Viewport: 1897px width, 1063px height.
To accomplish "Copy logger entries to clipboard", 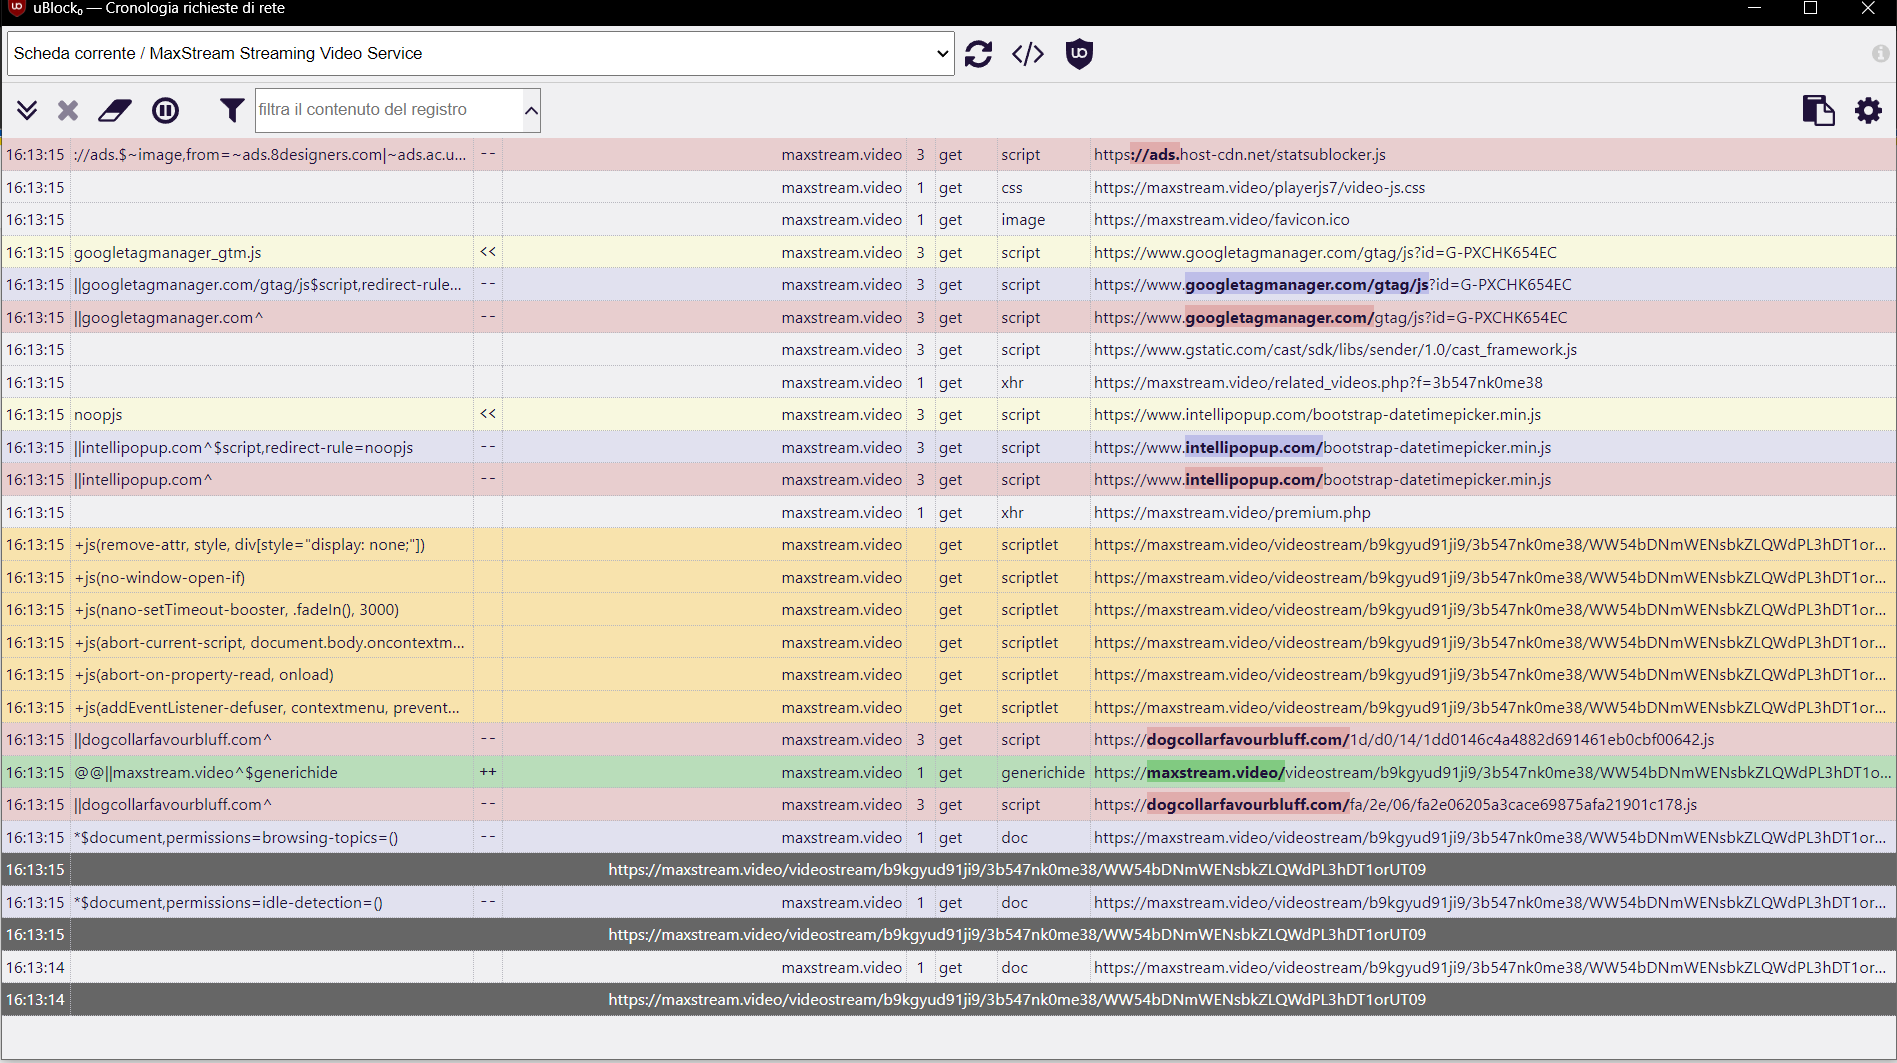I will [1819, 110].
